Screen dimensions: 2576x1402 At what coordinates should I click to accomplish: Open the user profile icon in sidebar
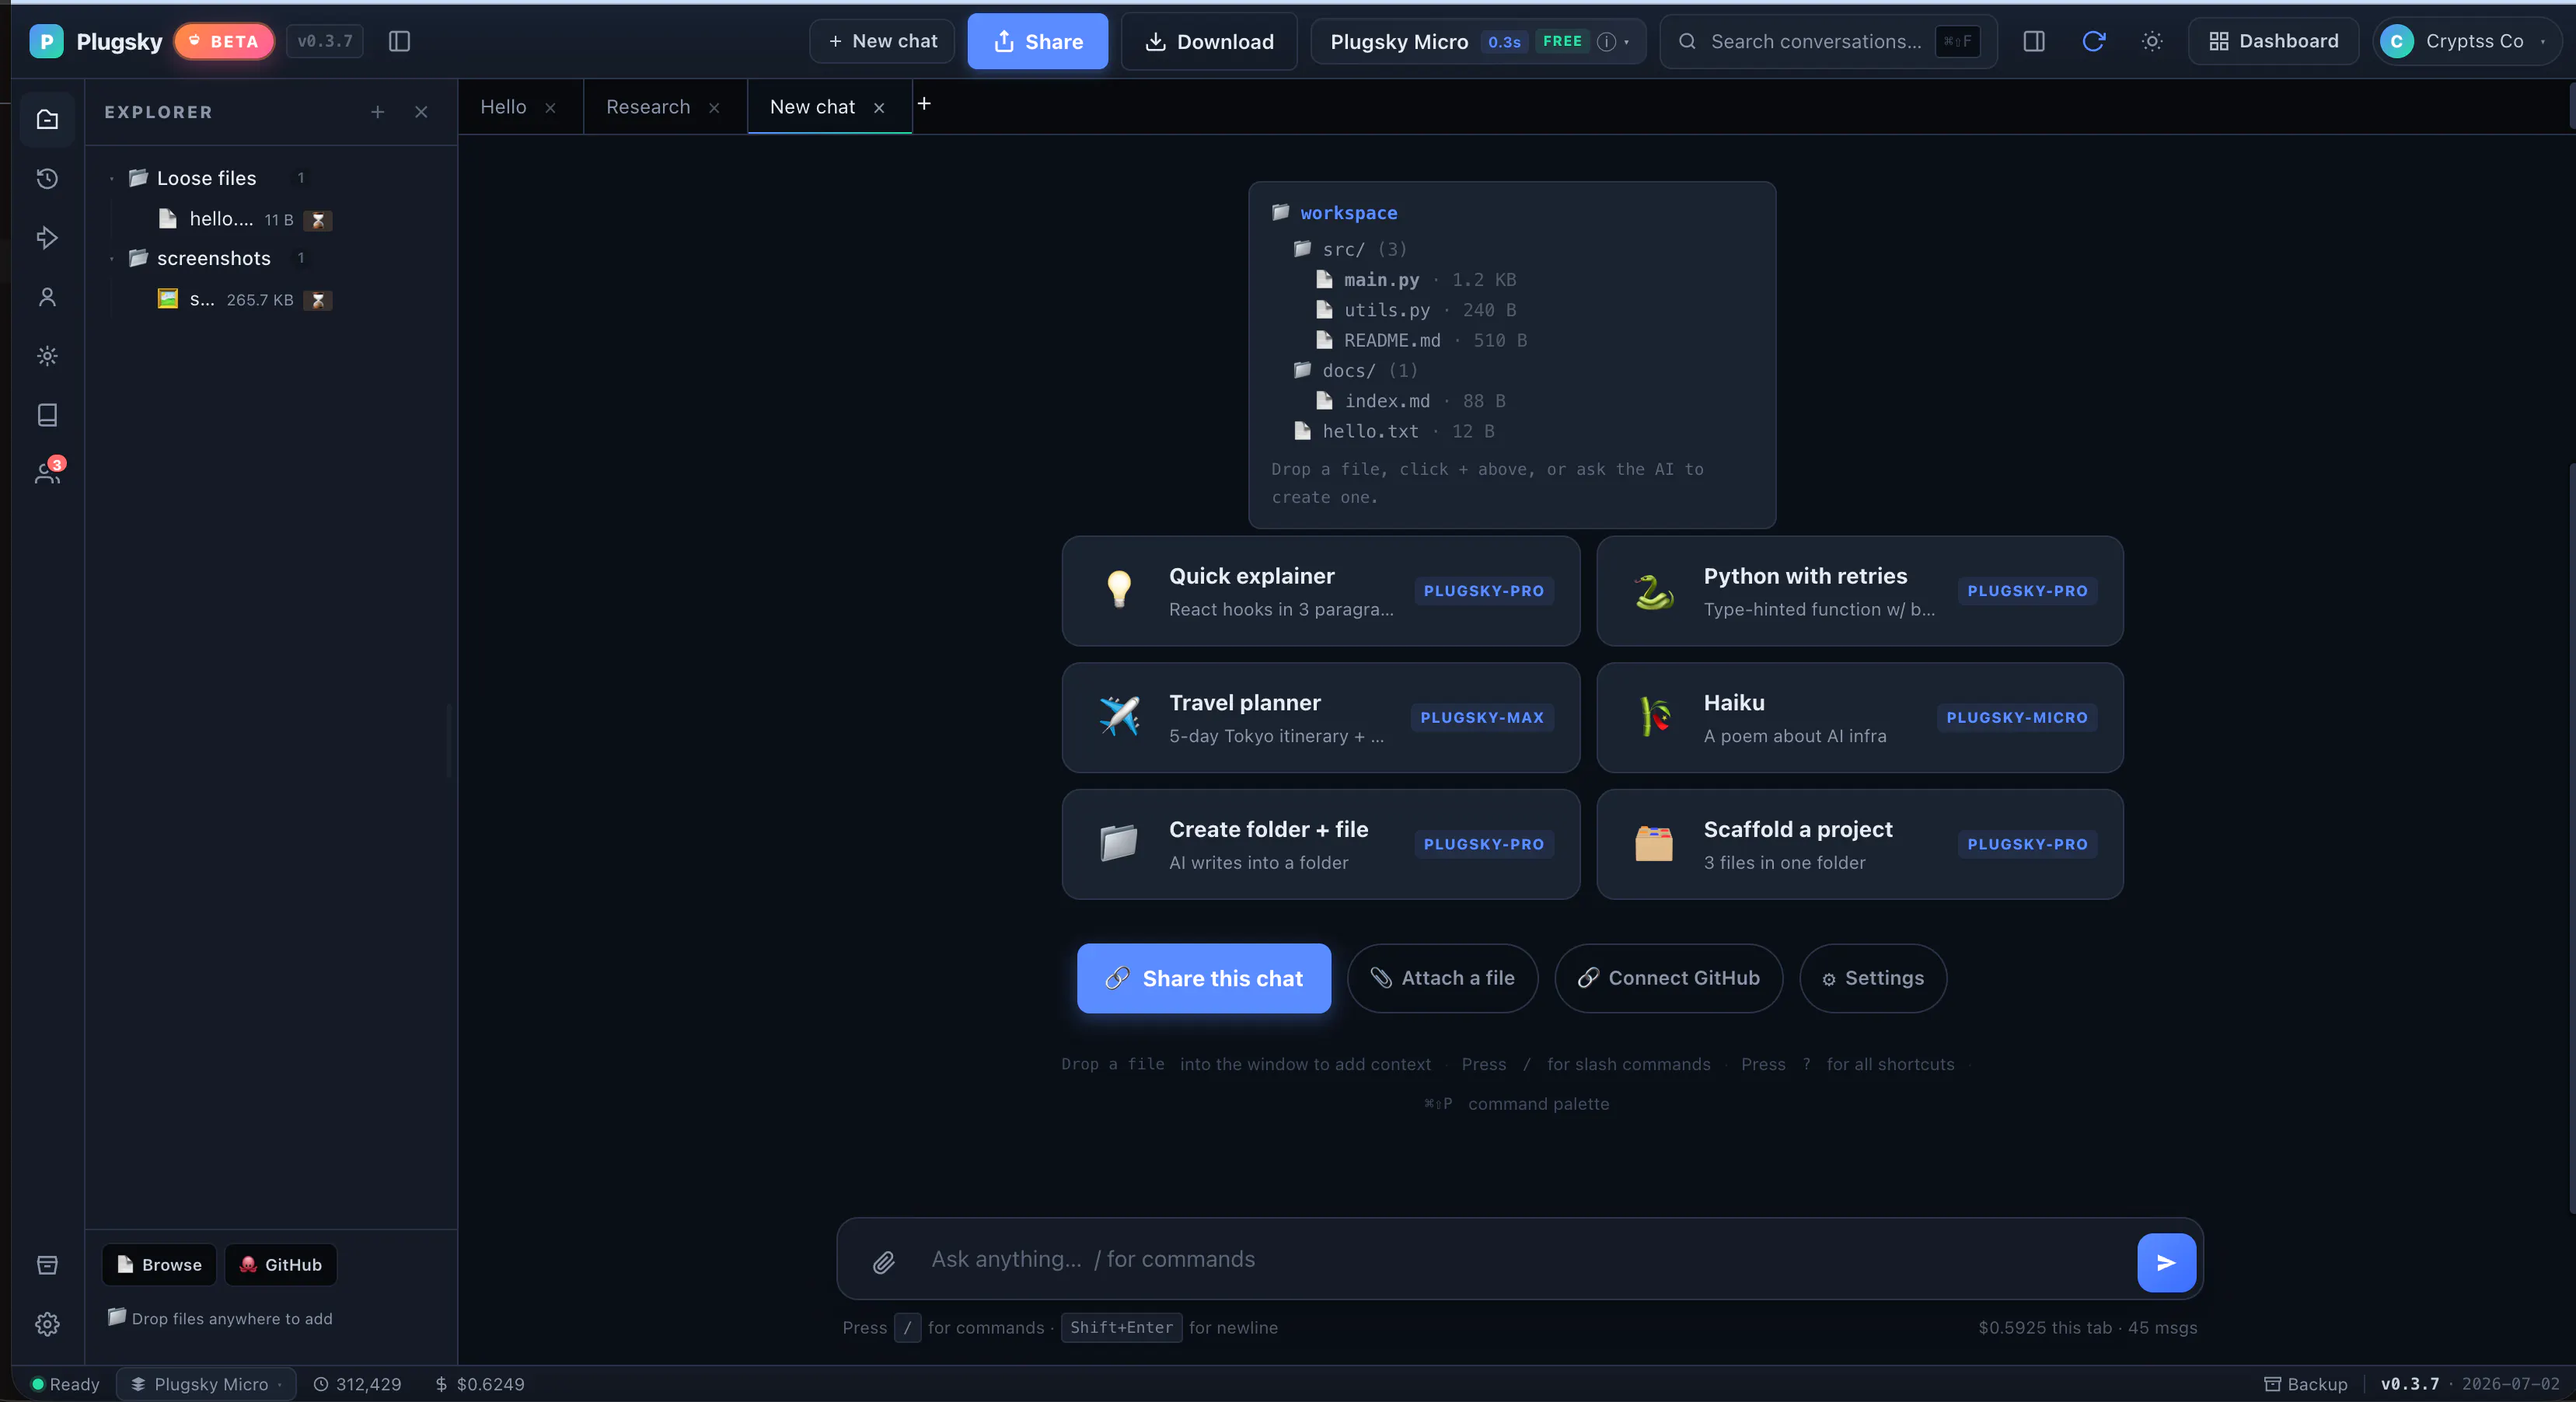click(47, 297)
